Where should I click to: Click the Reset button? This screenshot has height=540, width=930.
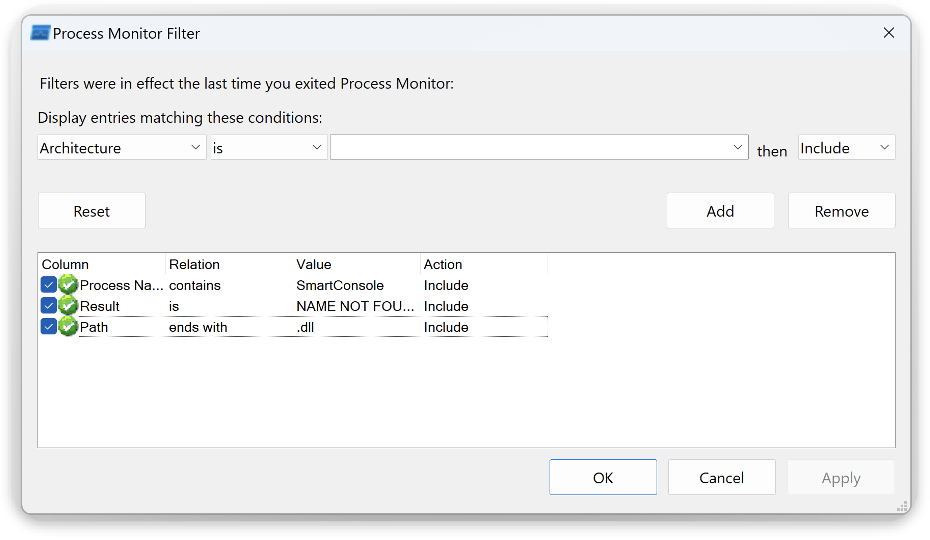[x=92, y=211]
